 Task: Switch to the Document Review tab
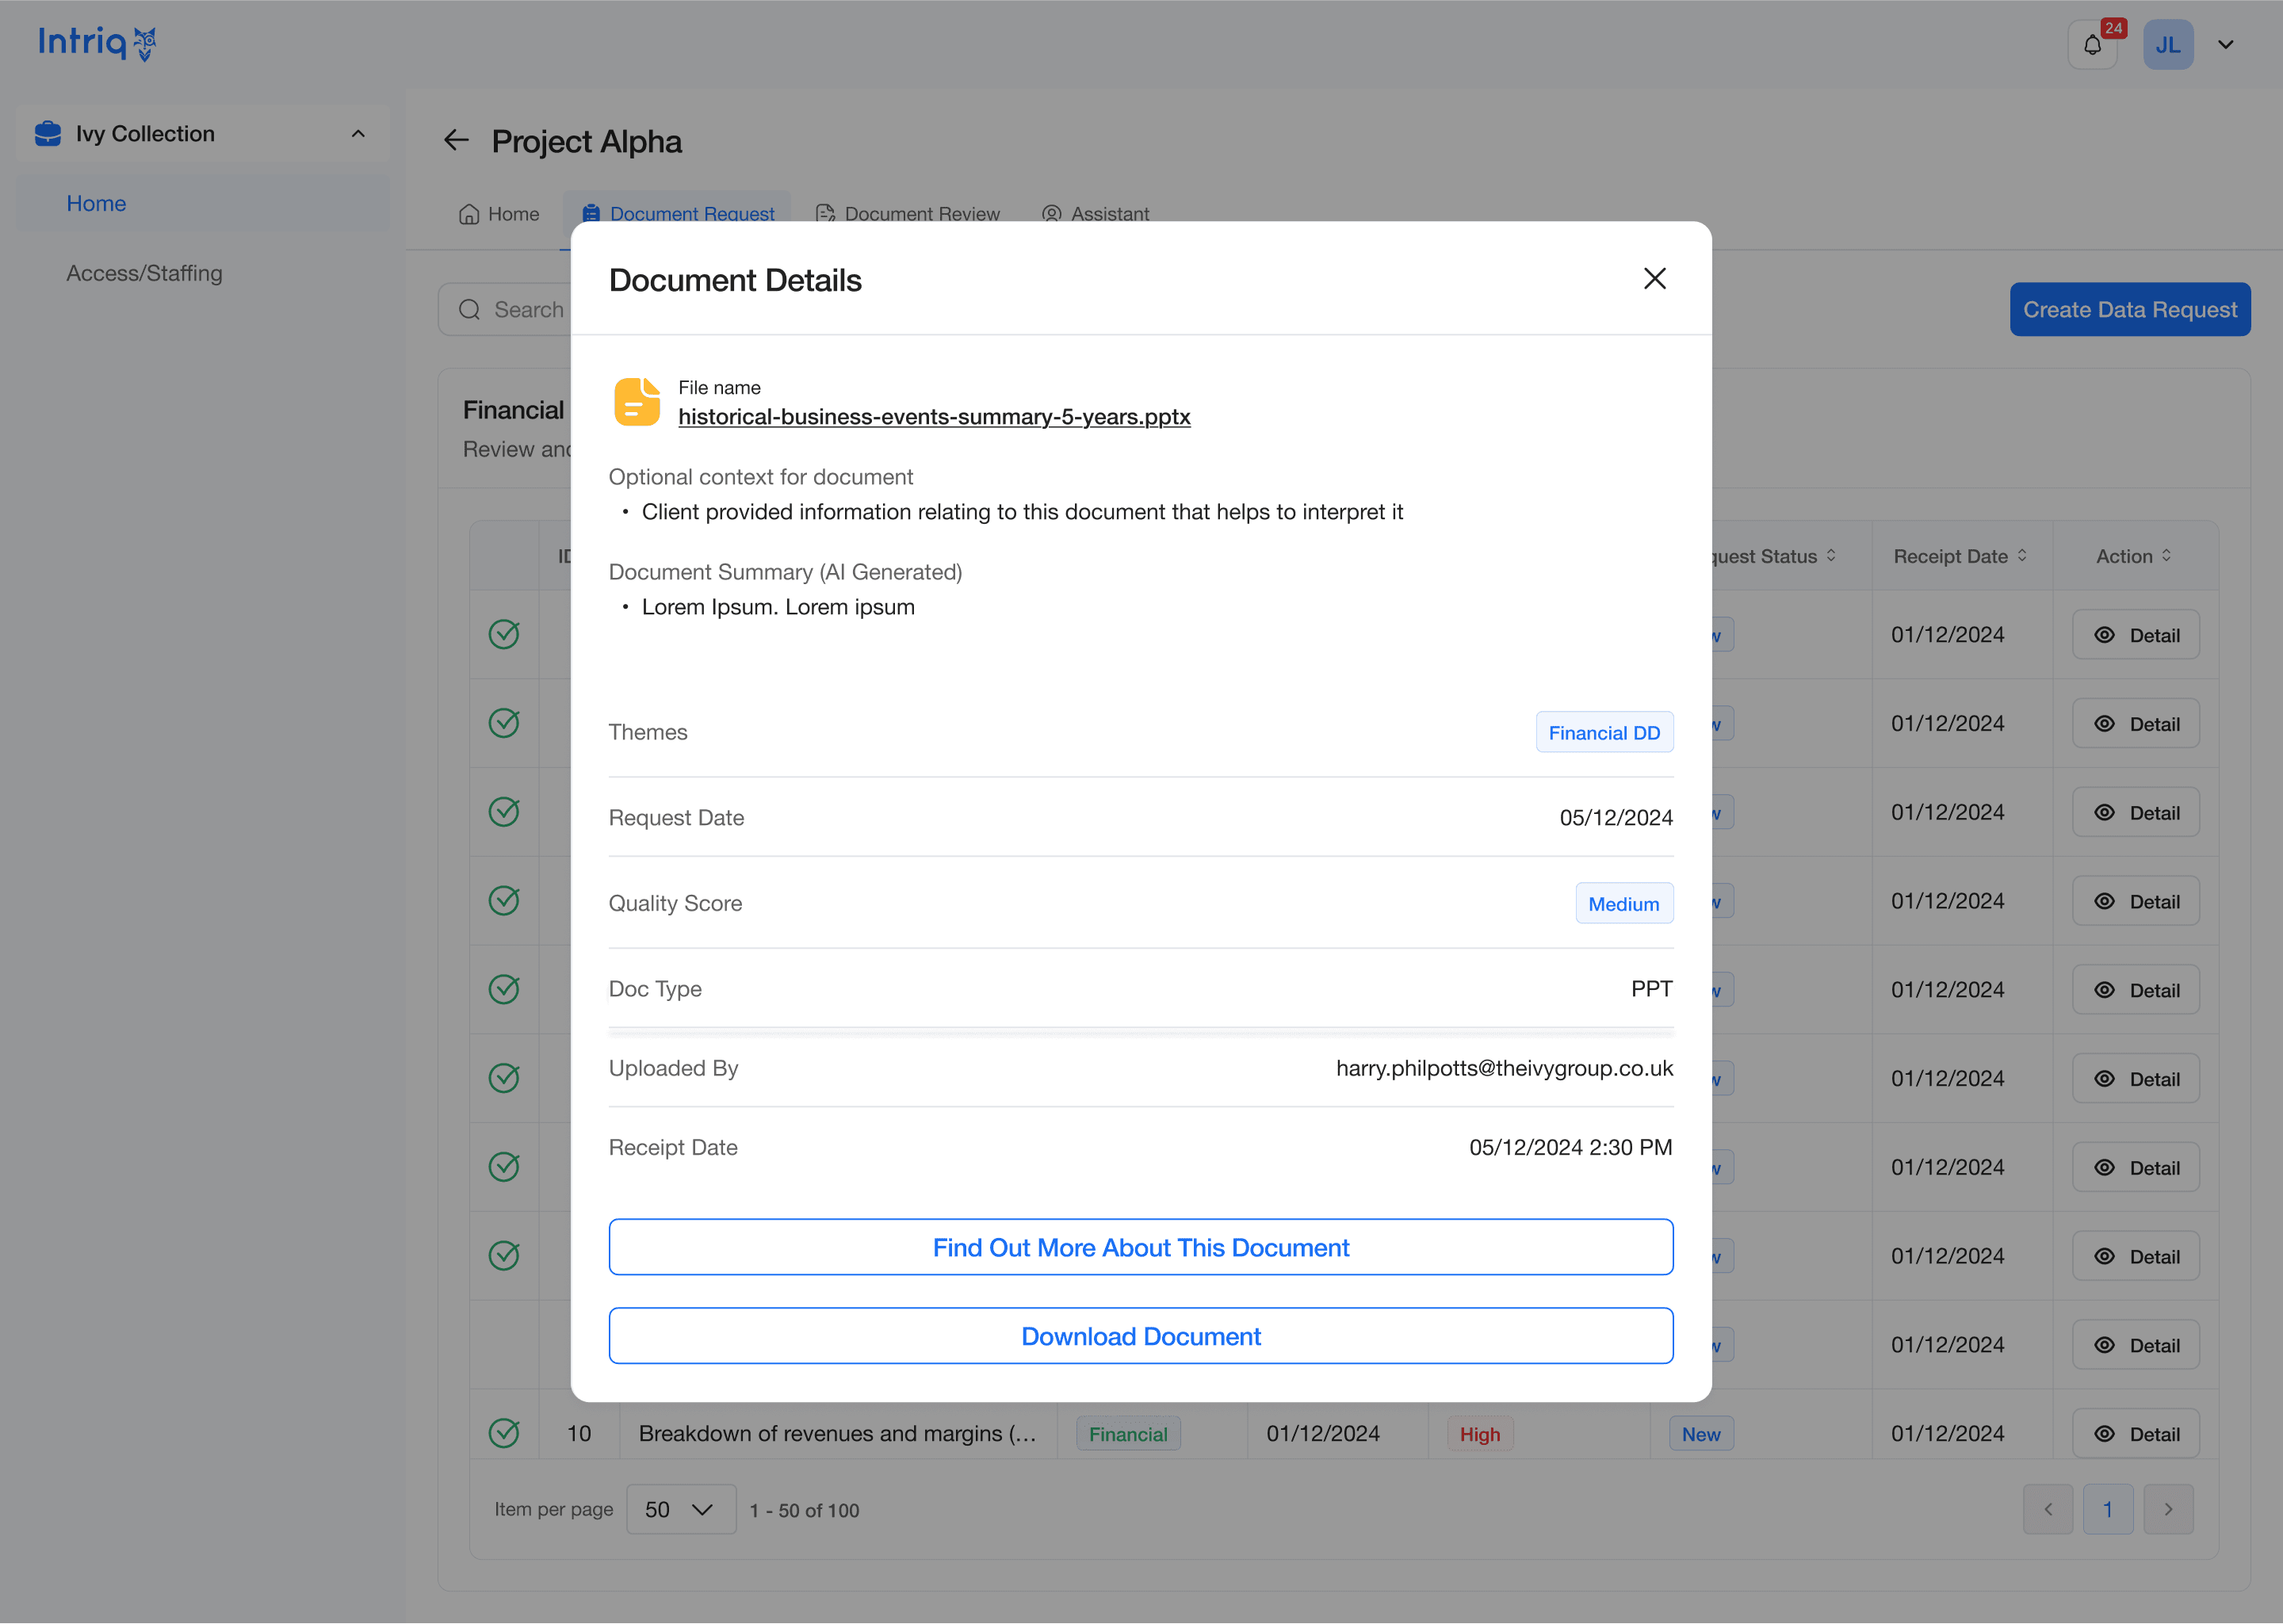point(907,214)
